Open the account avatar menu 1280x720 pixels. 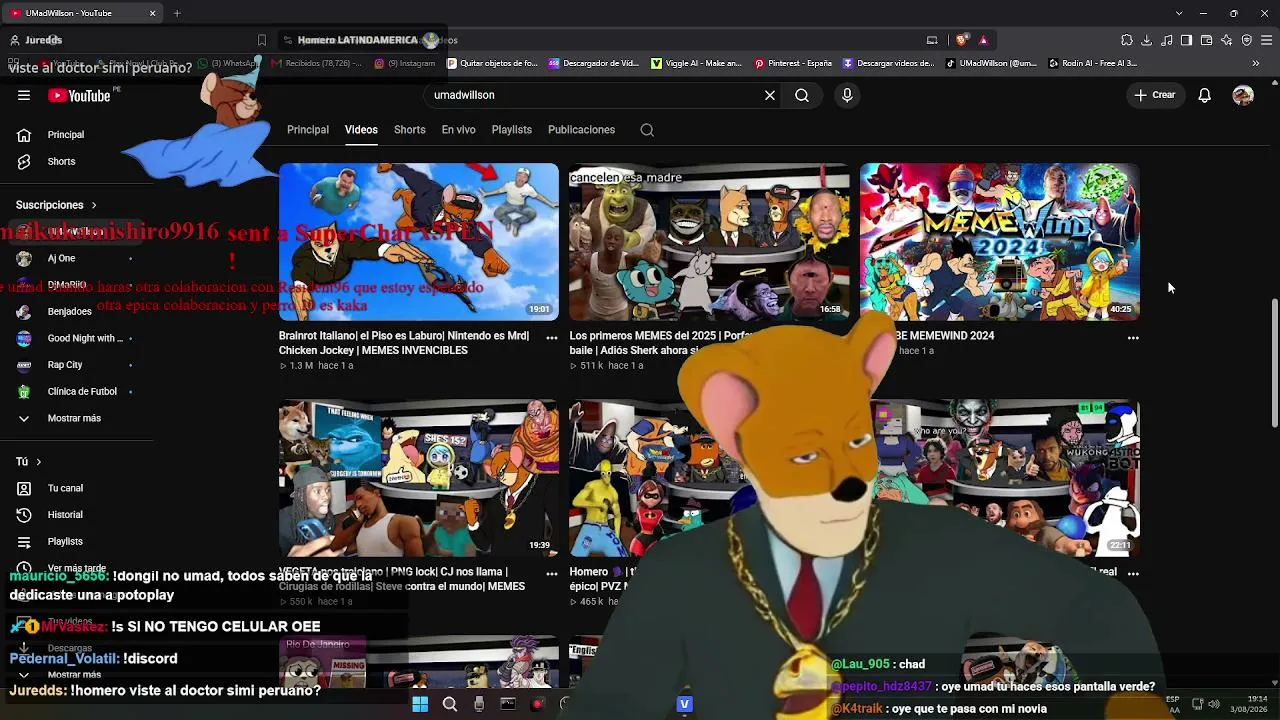click(1243, 95)
